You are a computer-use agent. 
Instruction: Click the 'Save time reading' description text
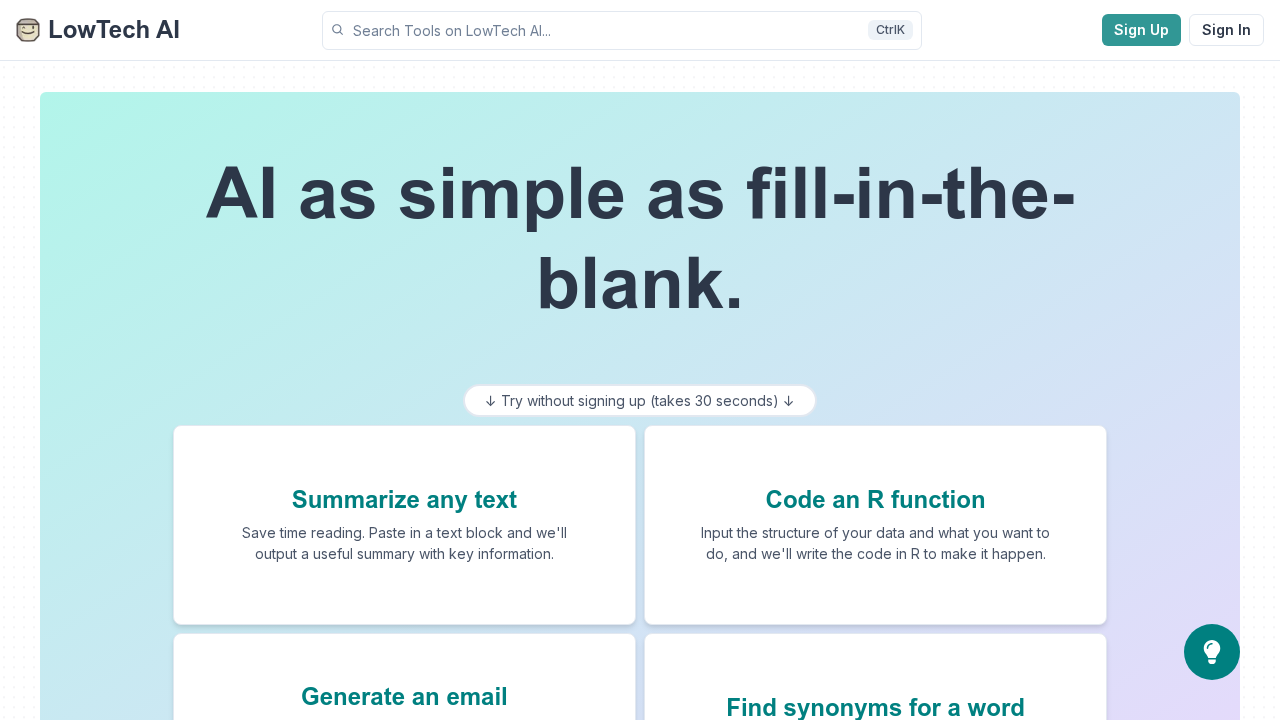(x=404, y=543)
